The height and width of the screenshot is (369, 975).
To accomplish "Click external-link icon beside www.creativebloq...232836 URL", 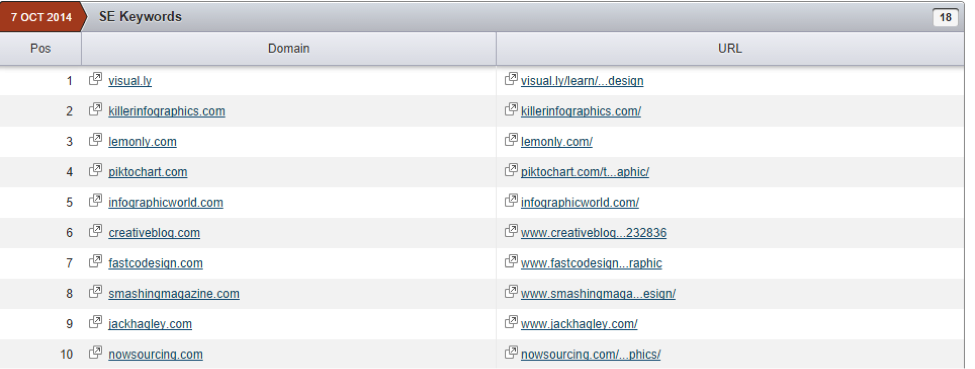I will [x=511, y=231].
